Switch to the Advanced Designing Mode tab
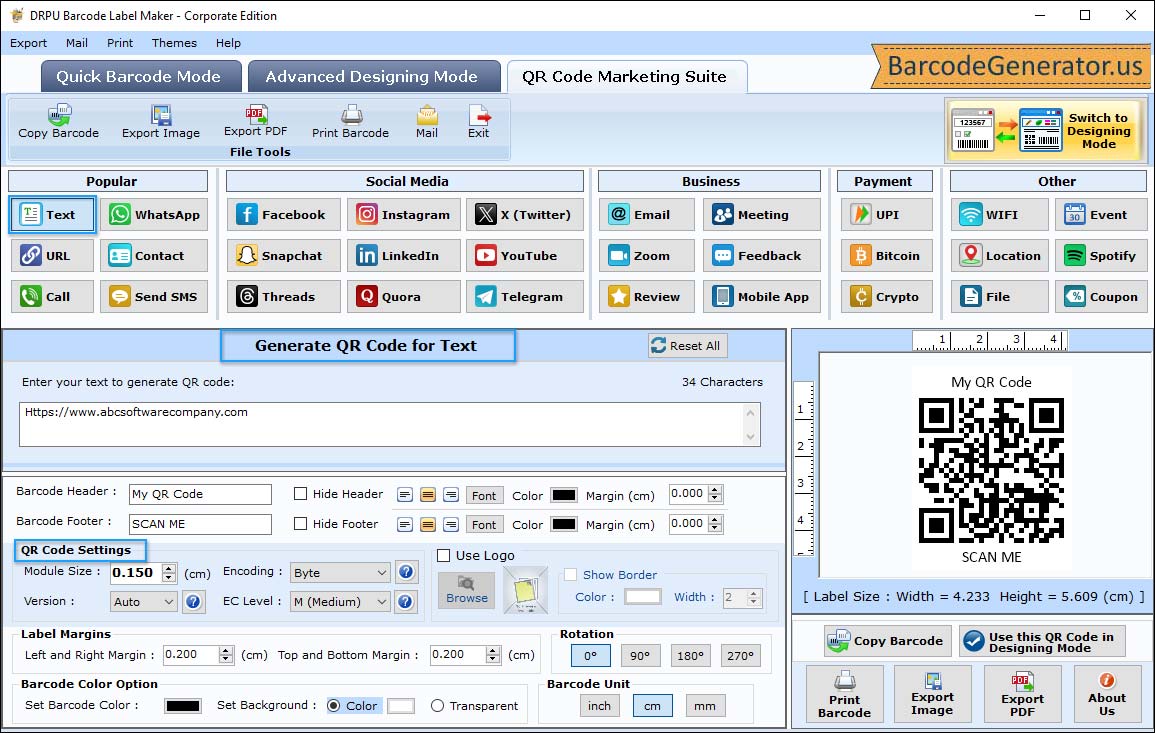 (x=373, y=77)
